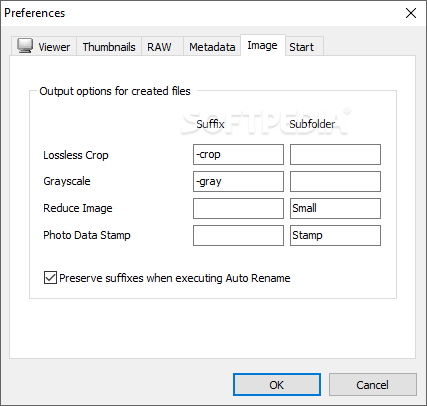Click the Lossless Crop subfolder field
The image size is (427, 406).
tap(335, 154)
